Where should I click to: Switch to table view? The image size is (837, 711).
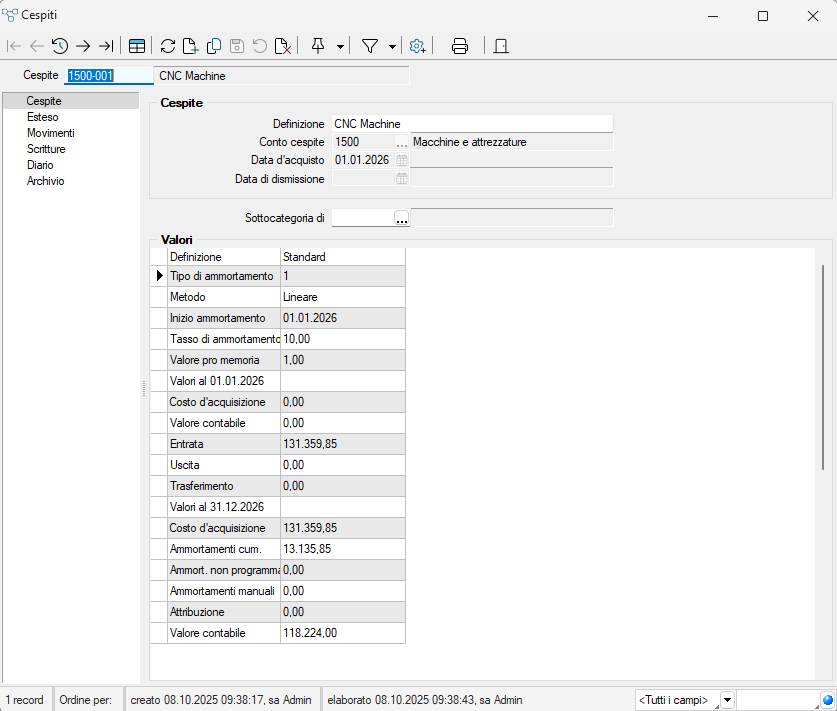136,46
